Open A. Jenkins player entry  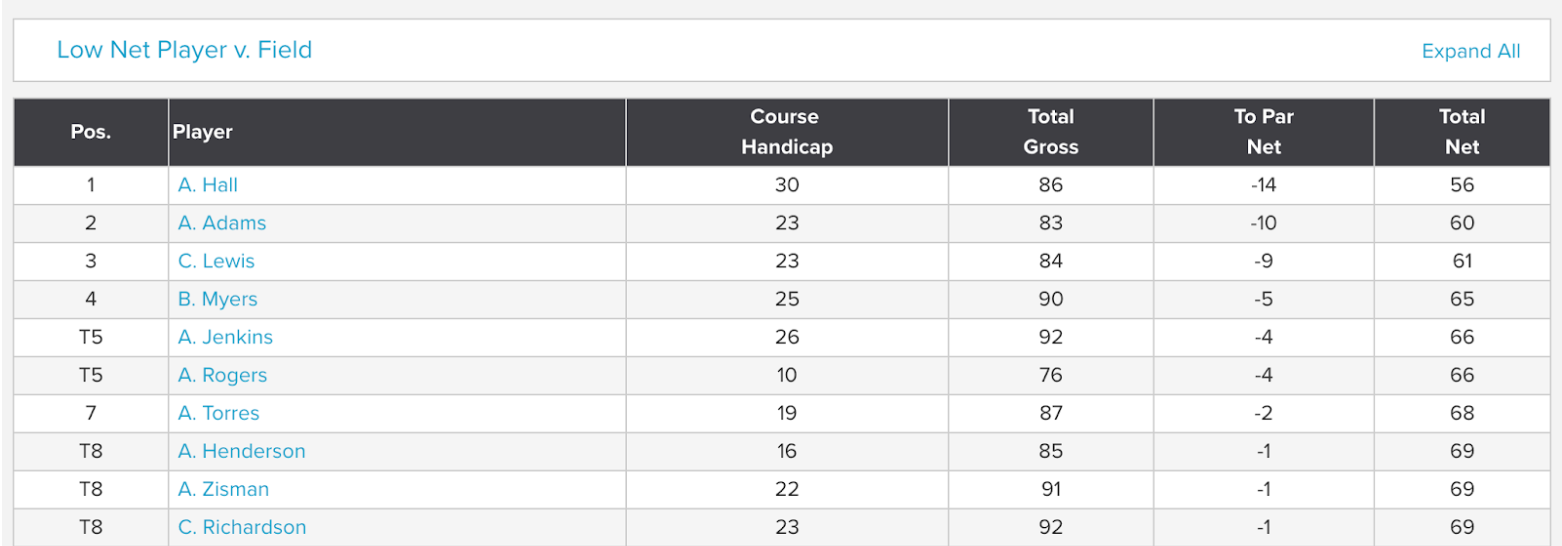click(x=225, y=337)
